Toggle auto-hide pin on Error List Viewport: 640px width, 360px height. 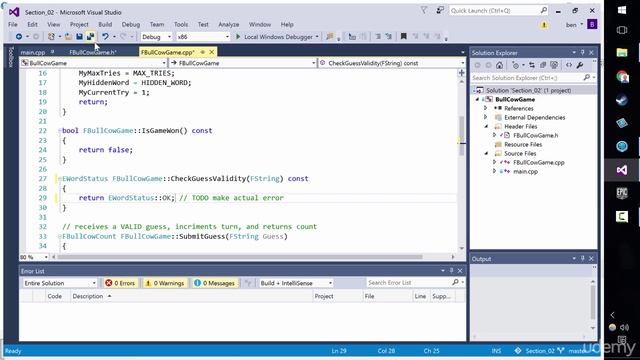pos(451,271)
